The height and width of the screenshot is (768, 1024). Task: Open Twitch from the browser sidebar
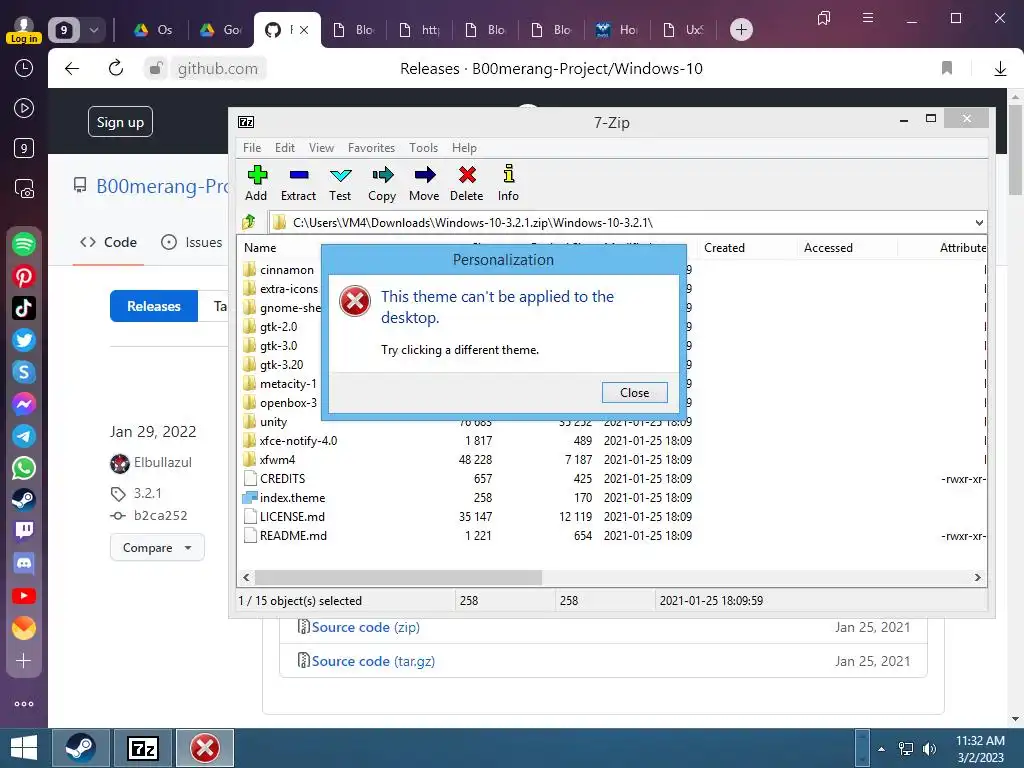pyautogui.click(x=24, y=530)
